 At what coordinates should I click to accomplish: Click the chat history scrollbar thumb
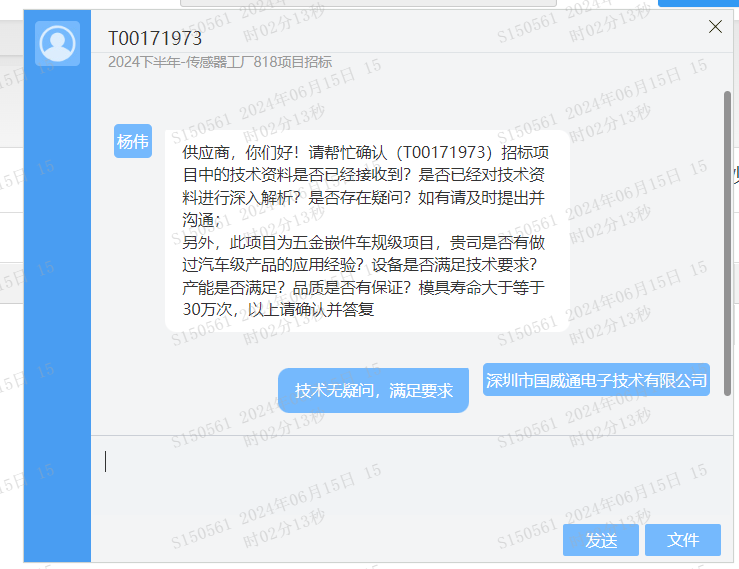tap(727, 243)
